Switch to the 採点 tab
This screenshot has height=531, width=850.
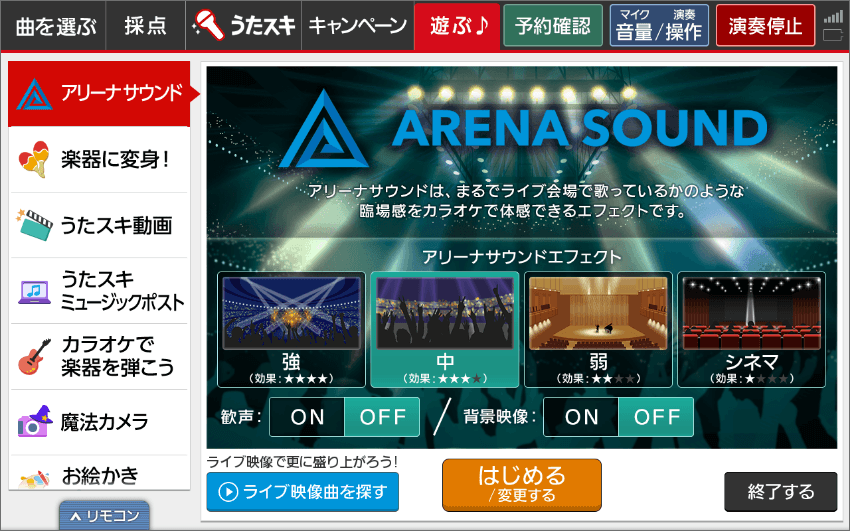[145, 26]
